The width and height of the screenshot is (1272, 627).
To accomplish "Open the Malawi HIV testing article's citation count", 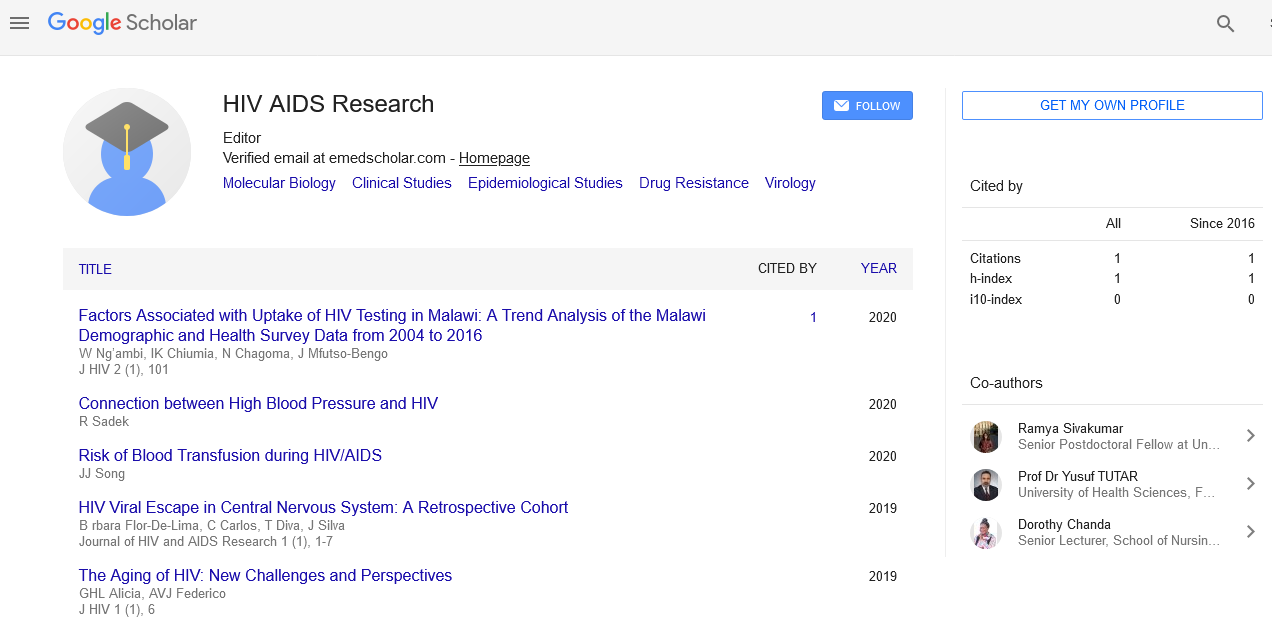I will click(813, 317).
